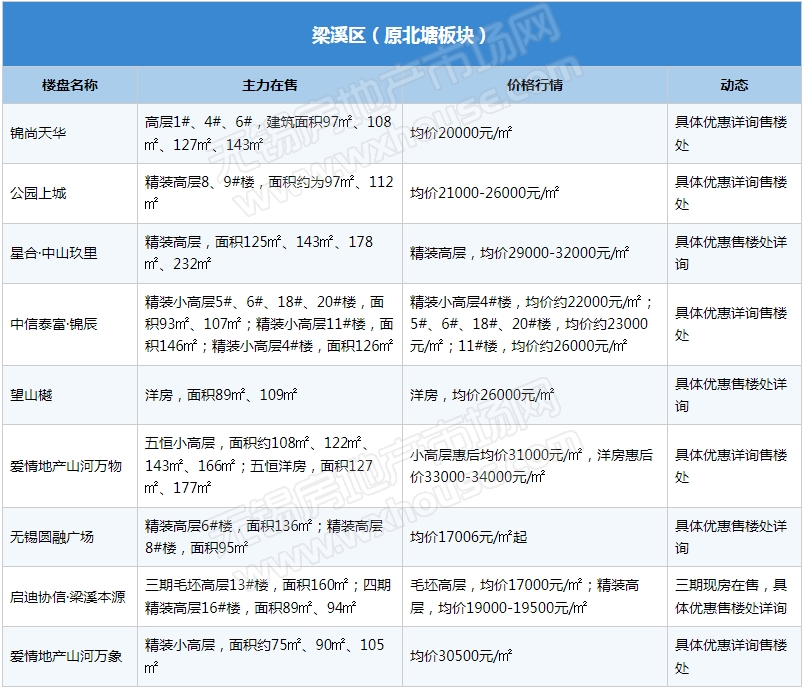The image size is (804, 689).
Task: Click the property name 望山樾
Action: [31, 395]
